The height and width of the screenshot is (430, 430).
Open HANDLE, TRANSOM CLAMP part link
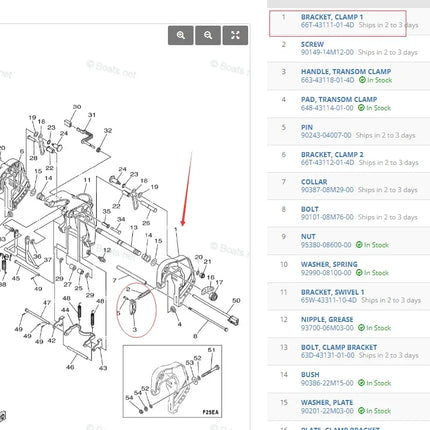click(x=346, y=72)
